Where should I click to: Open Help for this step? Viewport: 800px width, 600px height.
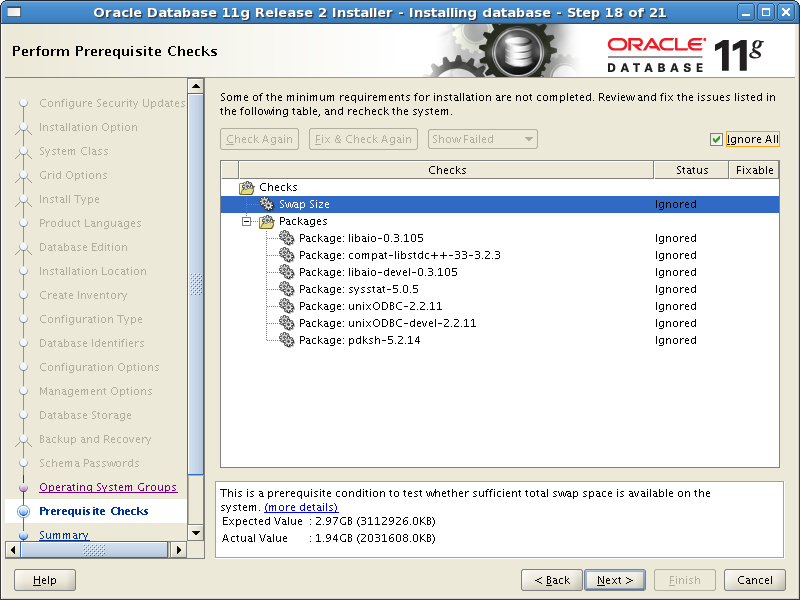click(45, 580)
